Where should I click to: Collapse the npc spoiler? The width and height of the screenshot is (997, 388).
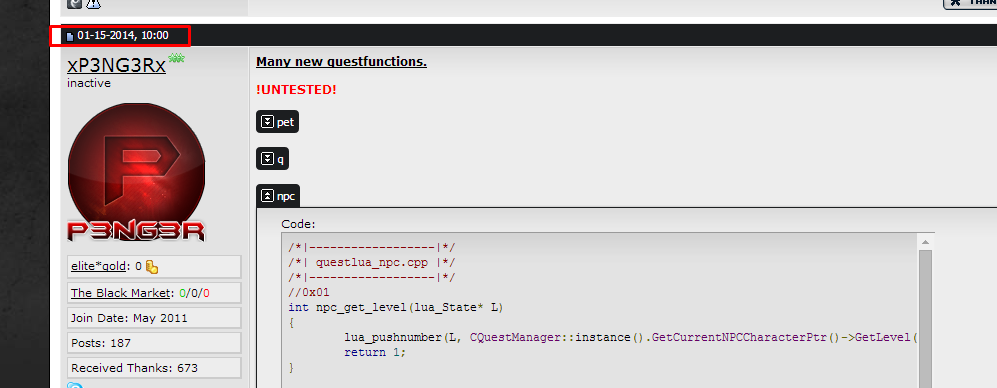(277, 197)
